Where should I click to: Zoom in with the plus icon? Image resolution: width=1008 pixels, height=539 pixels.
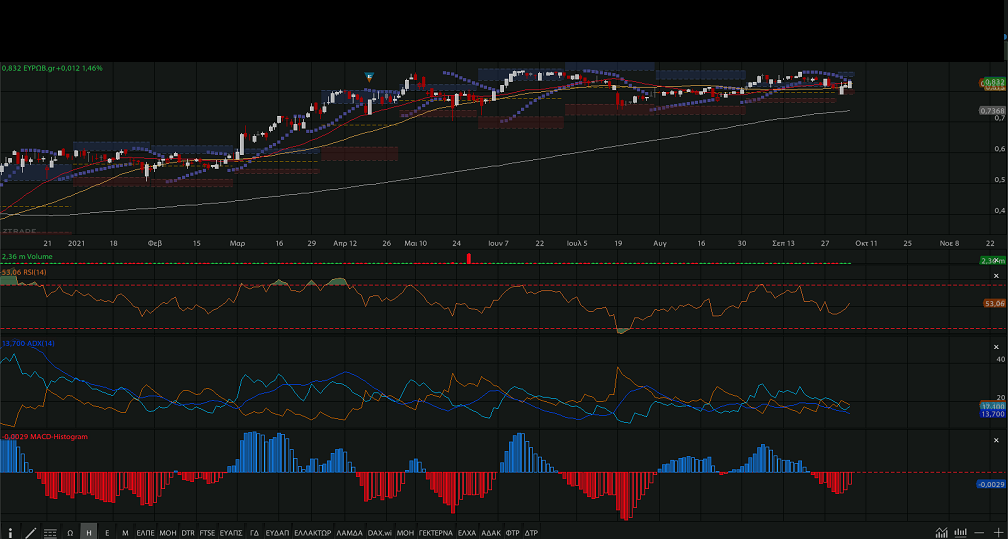(x=996, y=533)
